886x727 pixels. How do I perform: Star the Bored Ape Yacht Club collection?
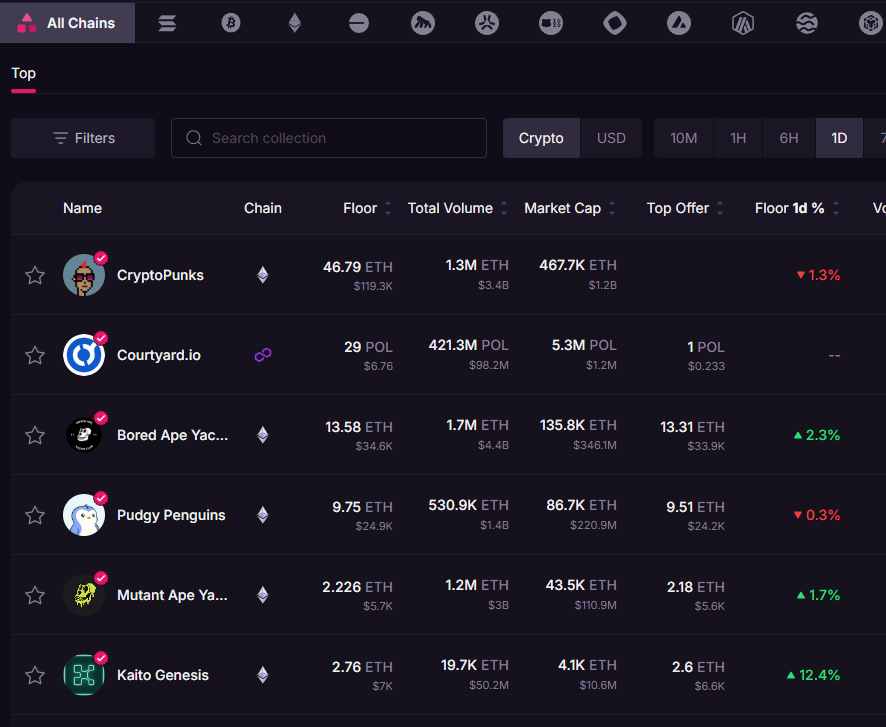(35, 435)
